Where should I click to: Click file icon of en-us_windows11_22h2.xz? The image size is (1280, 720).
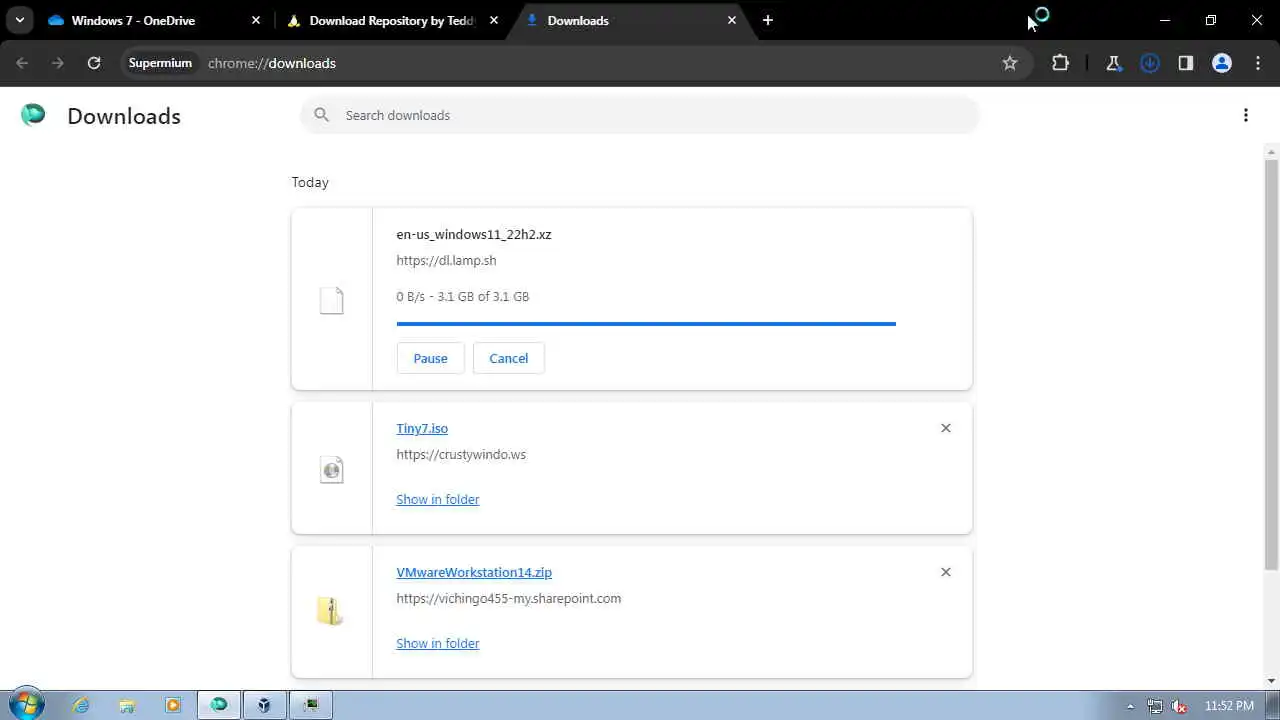331,300
